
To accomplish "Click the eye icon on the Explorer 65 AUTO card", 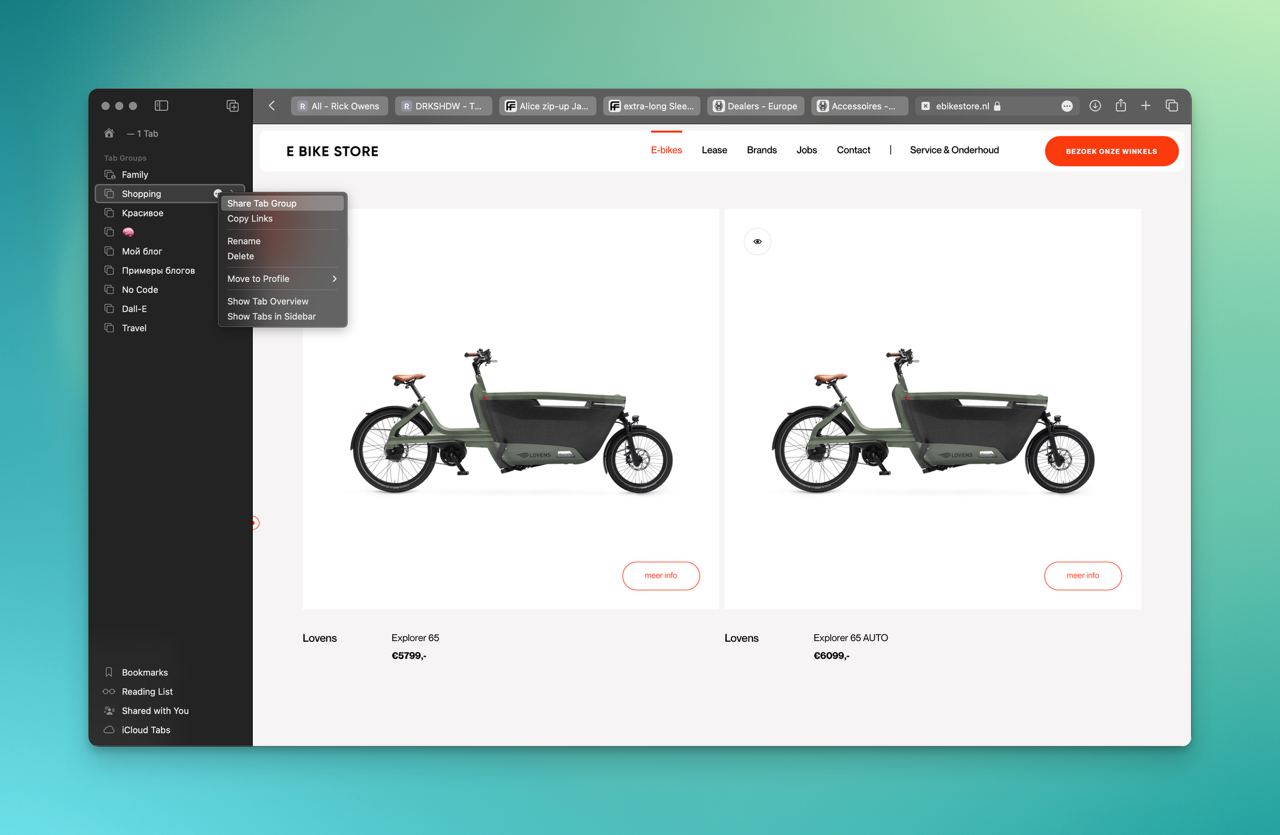I will point(757,242).
